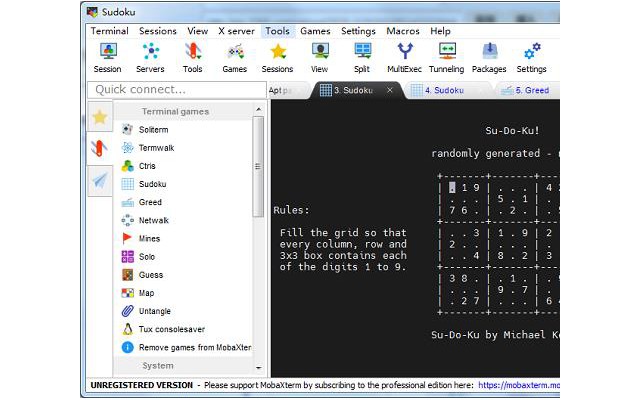The height and width of the screenshot is (400, 640).
Task: Close the 3. Sudoku tab
Action: point(390,90)
